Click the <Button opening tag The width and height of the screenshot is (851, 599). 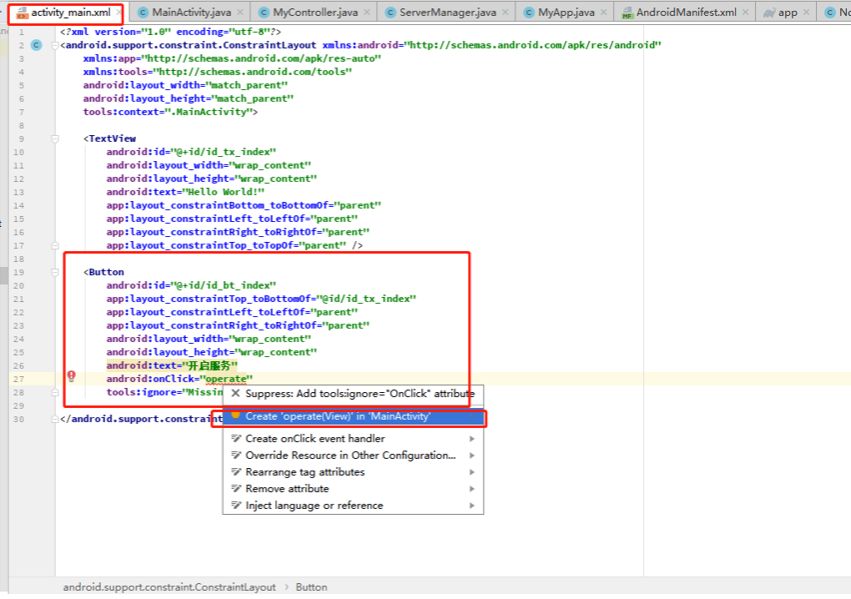[x=104, y=272]
